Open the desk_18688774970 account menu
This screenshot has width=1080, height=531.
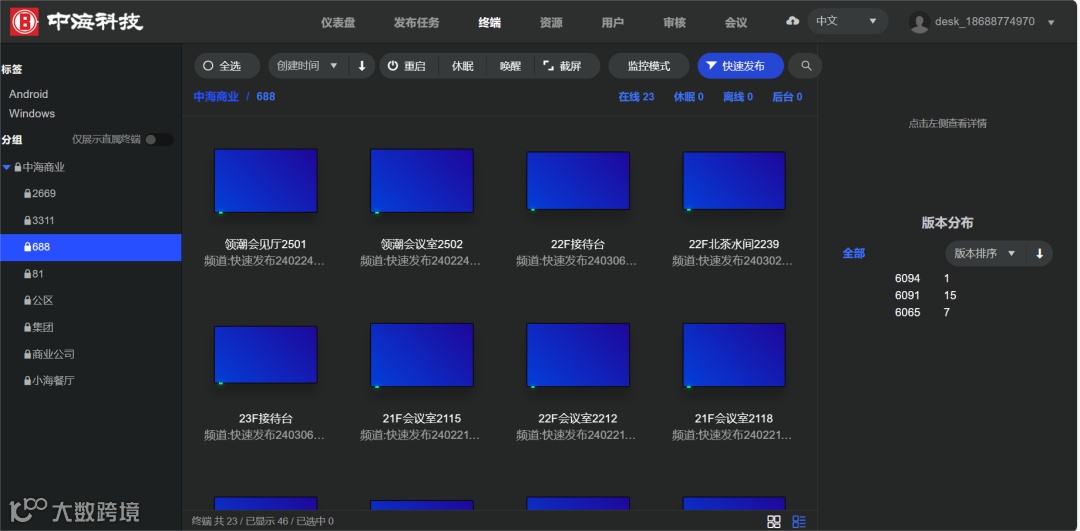pyautogui.click(x=984, y=22)
